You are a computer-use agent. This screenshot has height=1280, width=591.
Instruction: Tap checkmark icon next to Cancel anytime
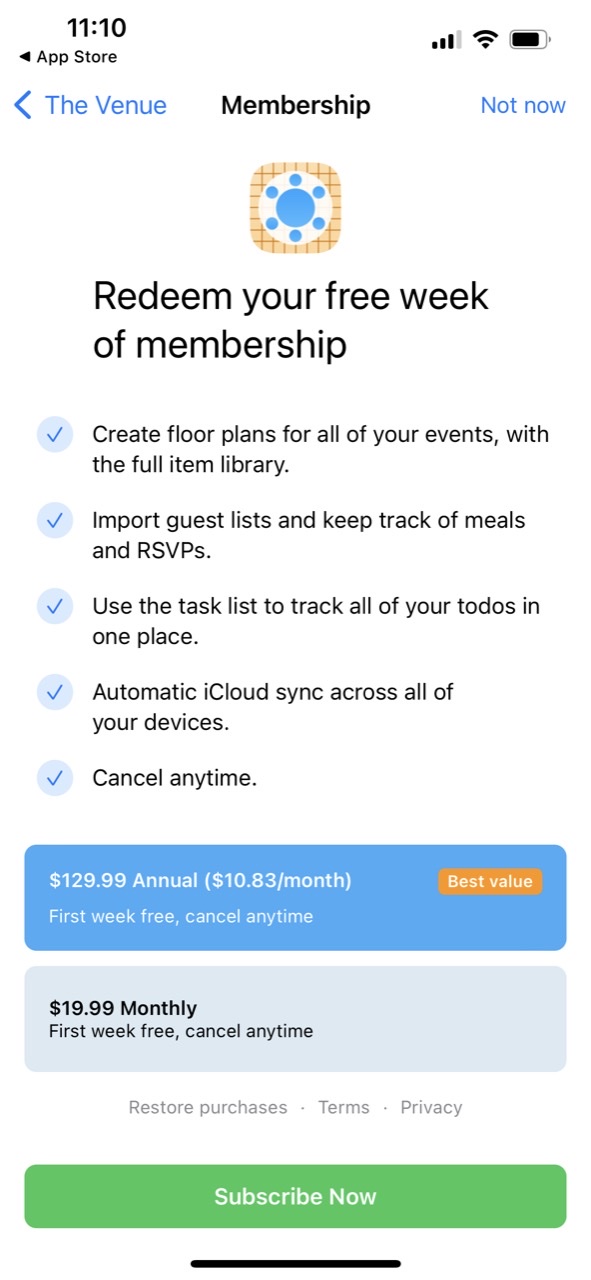(x=55, y=778)
